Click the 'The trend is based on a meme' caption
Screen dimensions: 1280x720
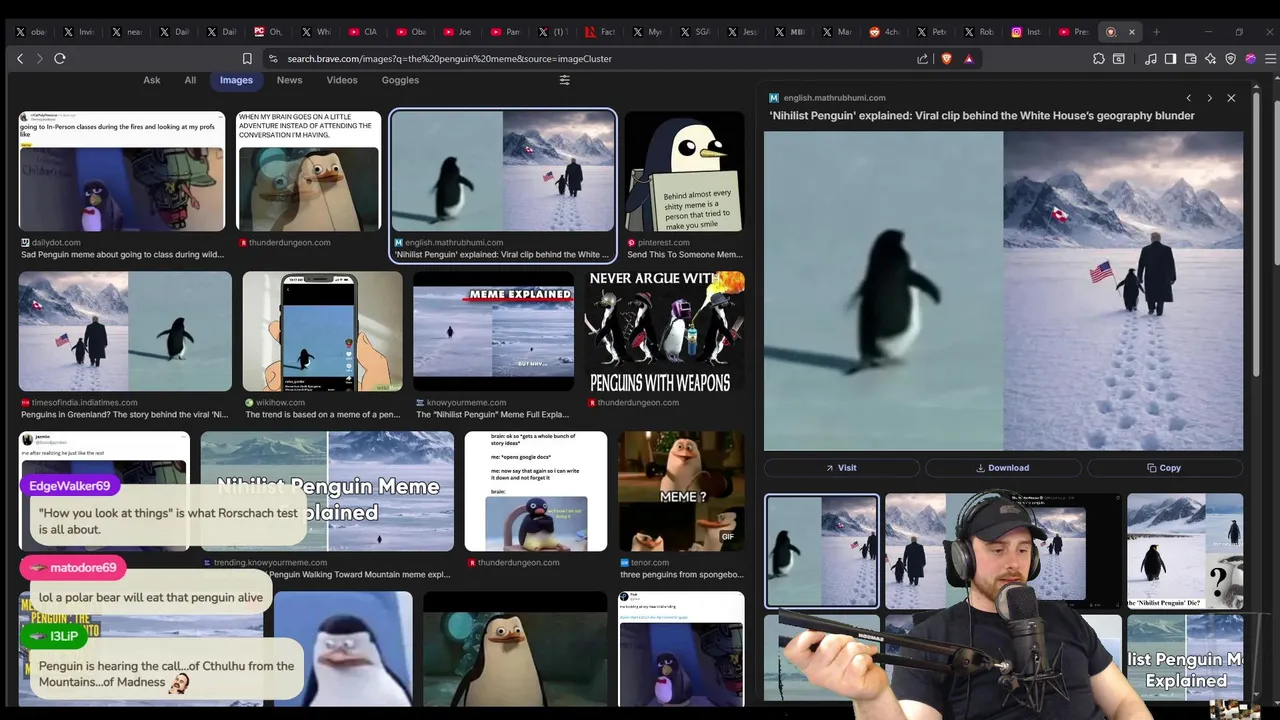tap(323, 415)
